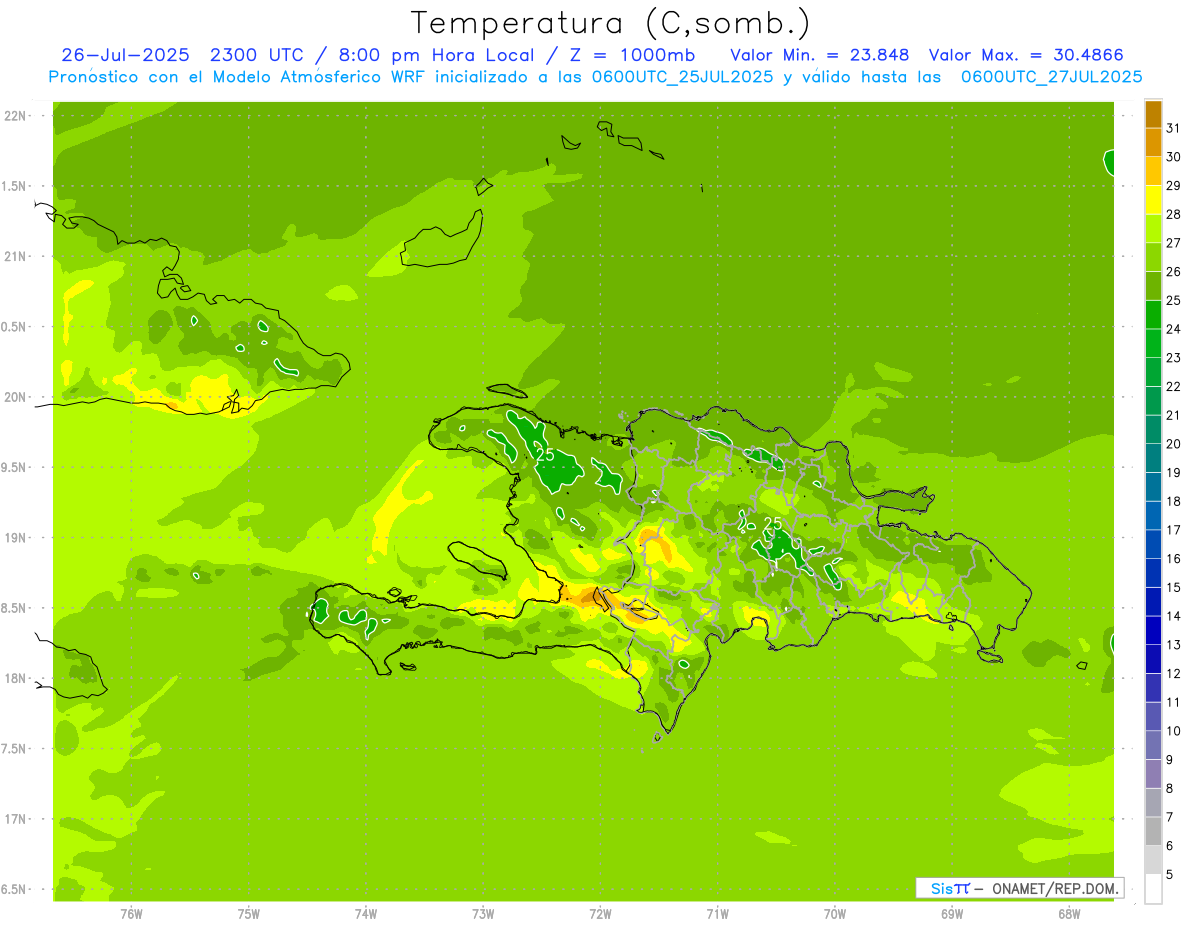Click the title "Temperatura (C,somb.)"
Viewport: 1200px width, 927px height.
tap(611, 23)
